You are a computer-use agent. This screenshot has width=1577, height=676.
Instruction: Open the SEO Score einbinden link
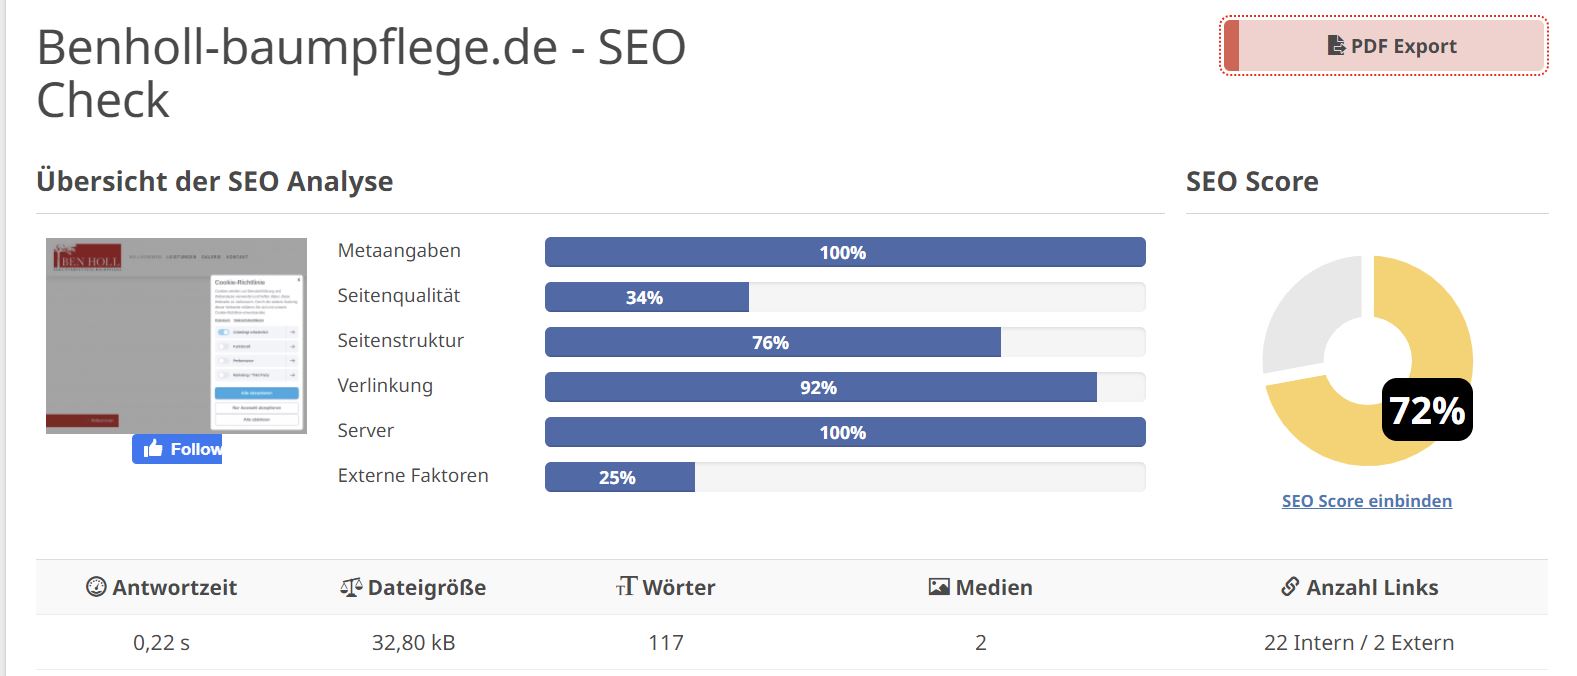pos(1367,501)
